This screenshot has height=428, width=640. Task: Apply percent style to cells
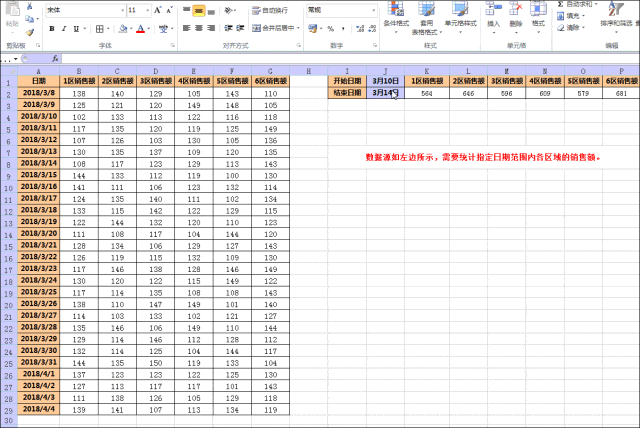point(331,29)
